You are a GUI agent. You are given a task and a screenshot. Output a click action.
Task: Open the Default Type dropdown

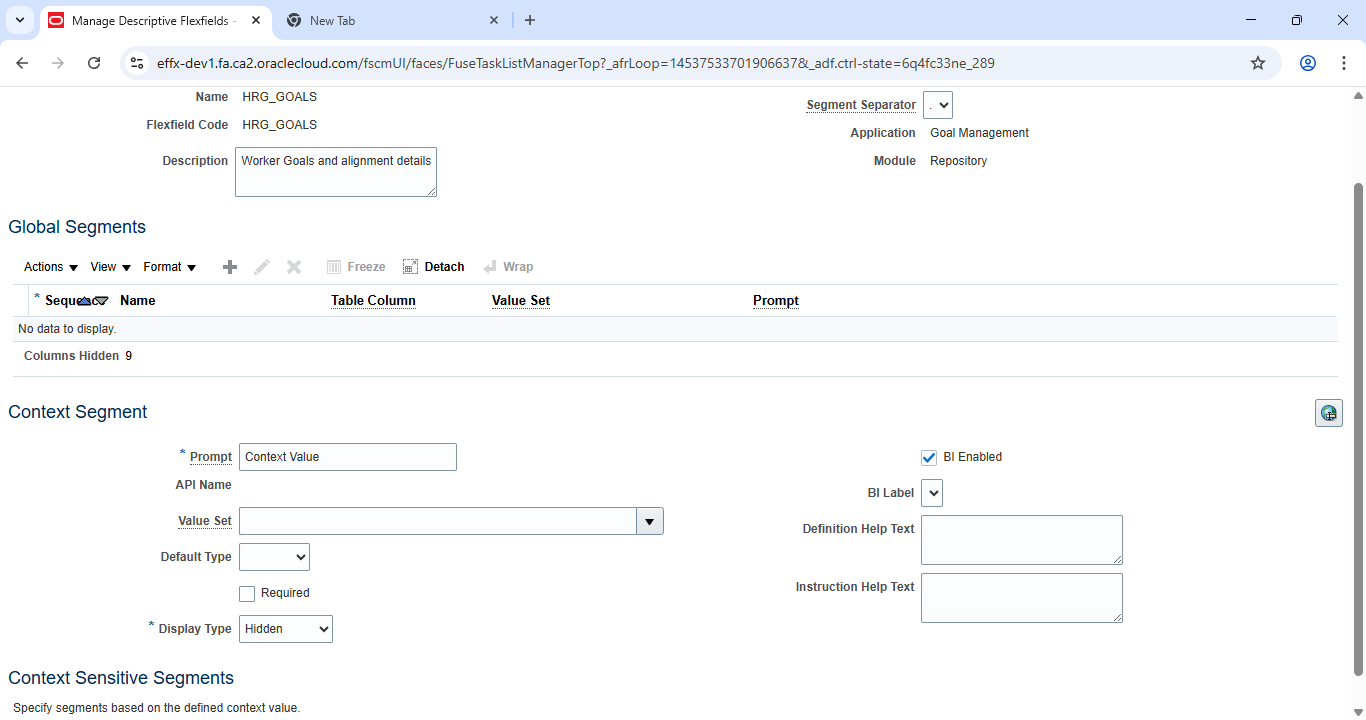tap(275, 557)
